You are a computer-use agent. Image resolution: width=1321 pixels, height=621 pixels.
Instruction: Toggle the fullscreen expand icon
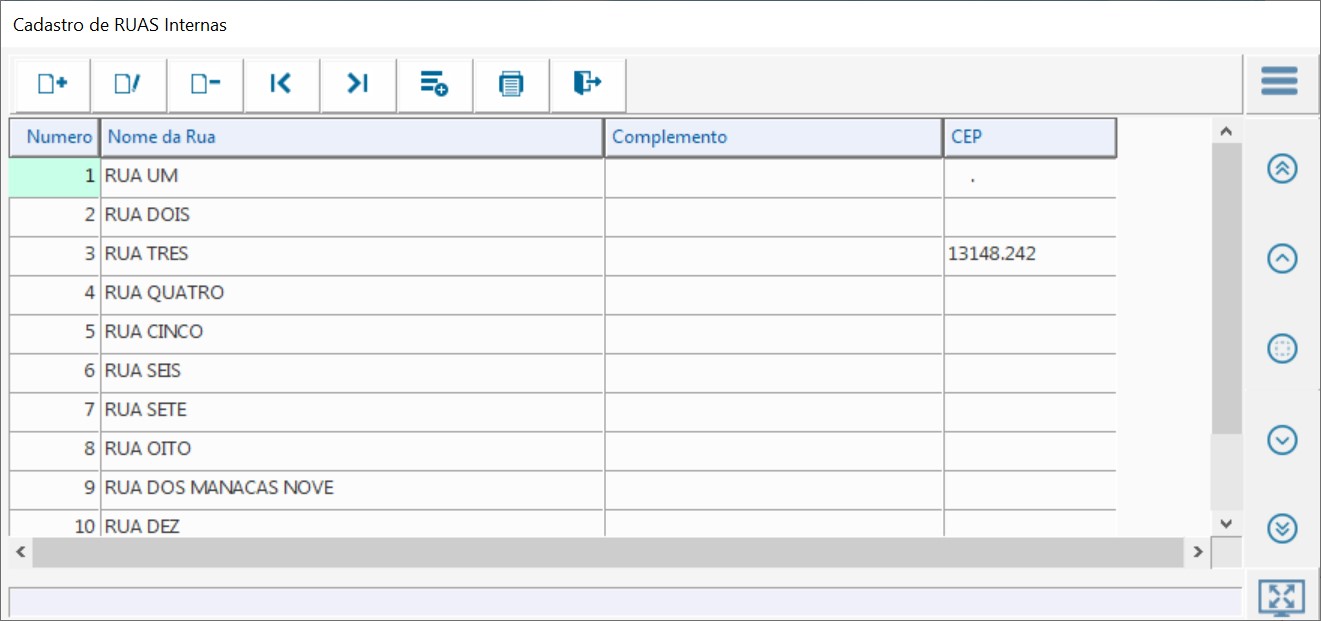tap(1280, 597)
